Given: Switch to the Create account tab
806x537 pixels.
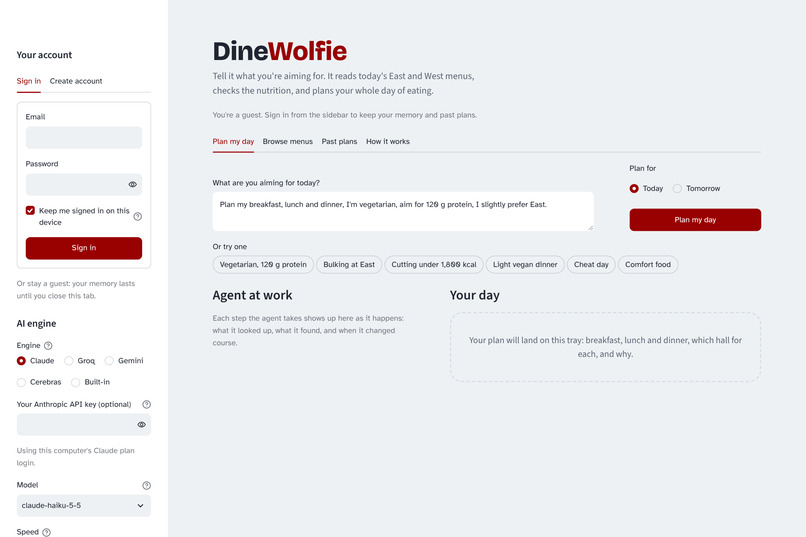Looking at the screenshot, I should (x=76, y=81).
